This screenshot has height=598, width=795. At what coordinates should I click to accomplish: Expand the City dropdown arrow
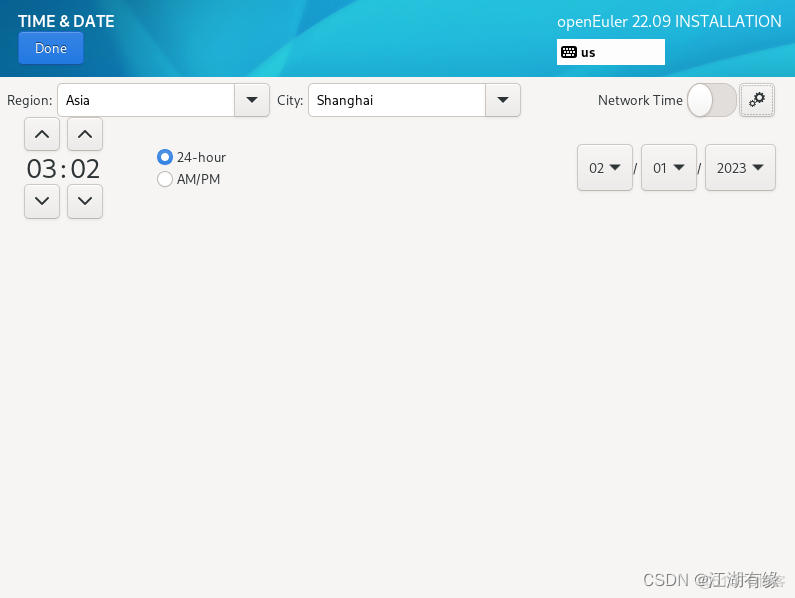coord(502,100)
